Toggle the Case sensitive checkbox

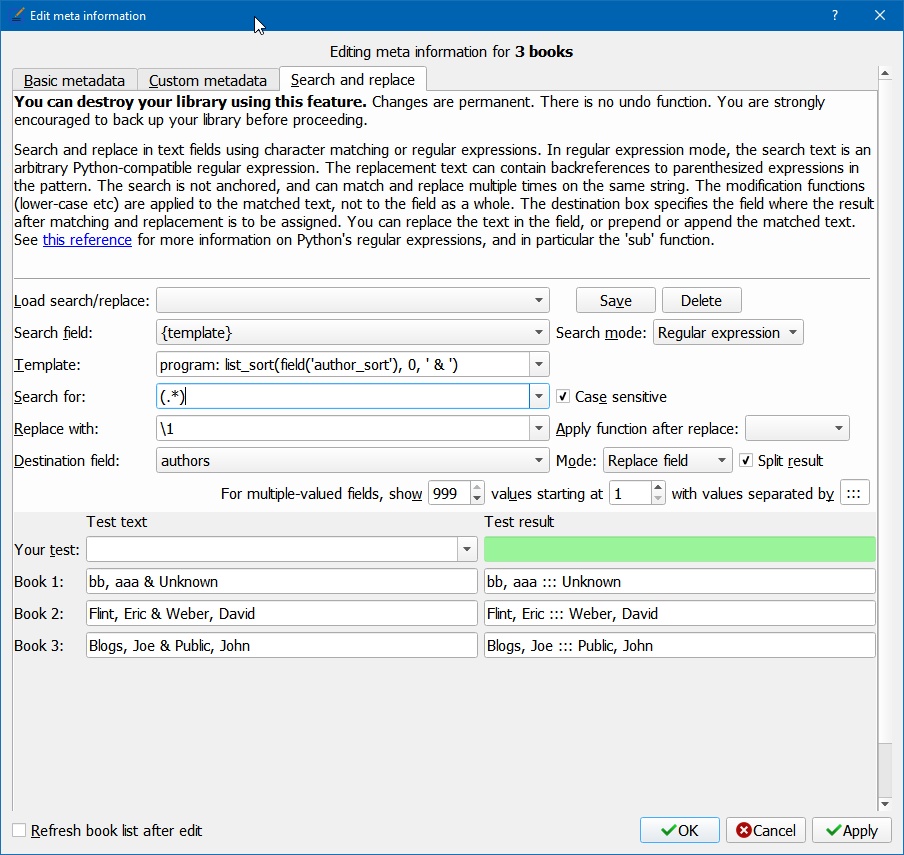click(x=563, y=397)
